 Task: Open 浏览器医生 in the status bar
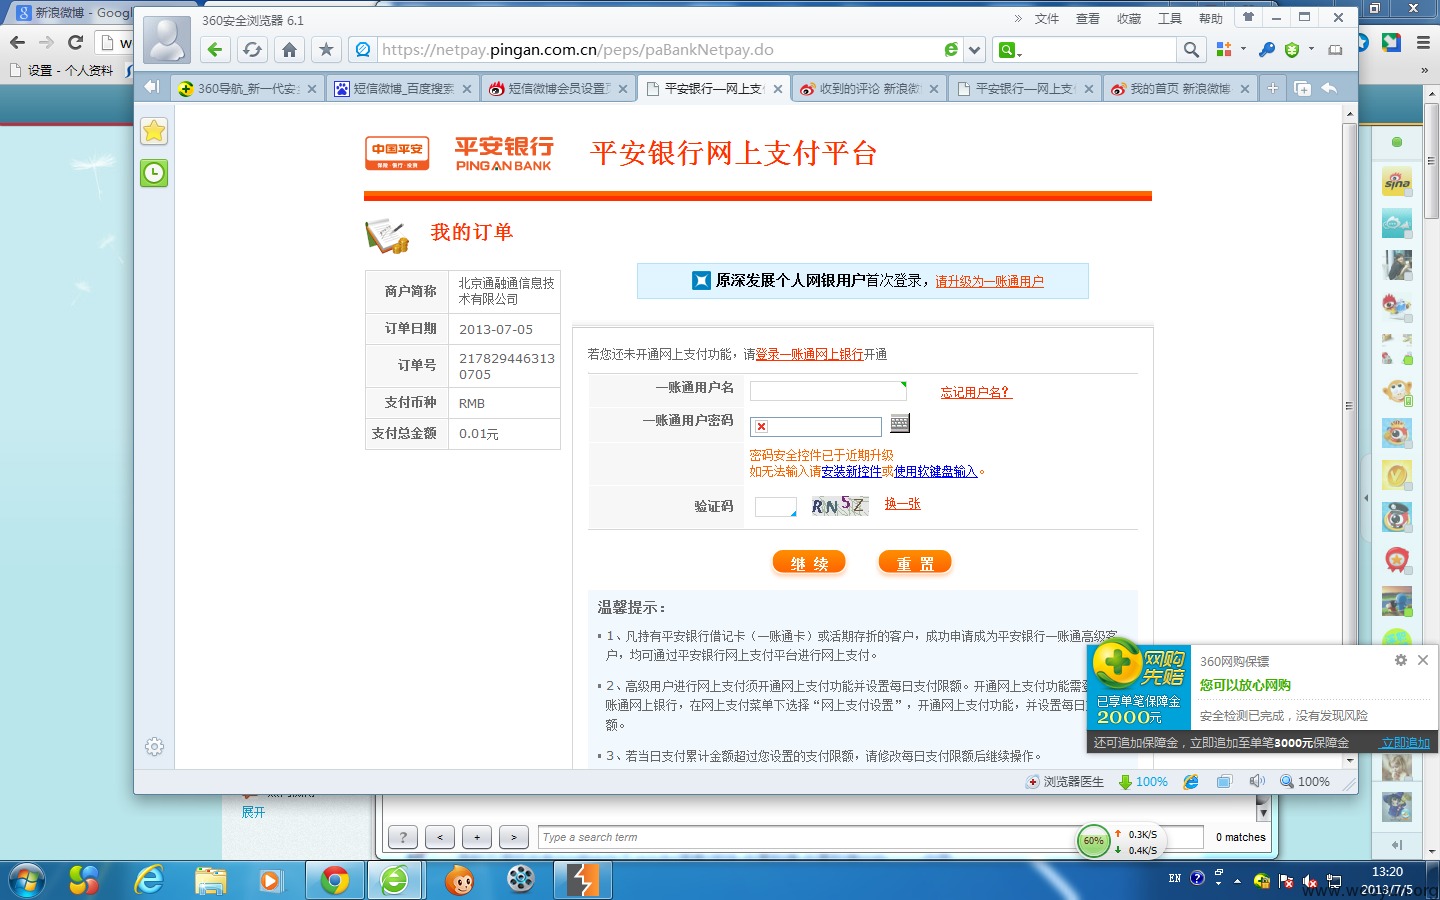[x=1065, y=782]
